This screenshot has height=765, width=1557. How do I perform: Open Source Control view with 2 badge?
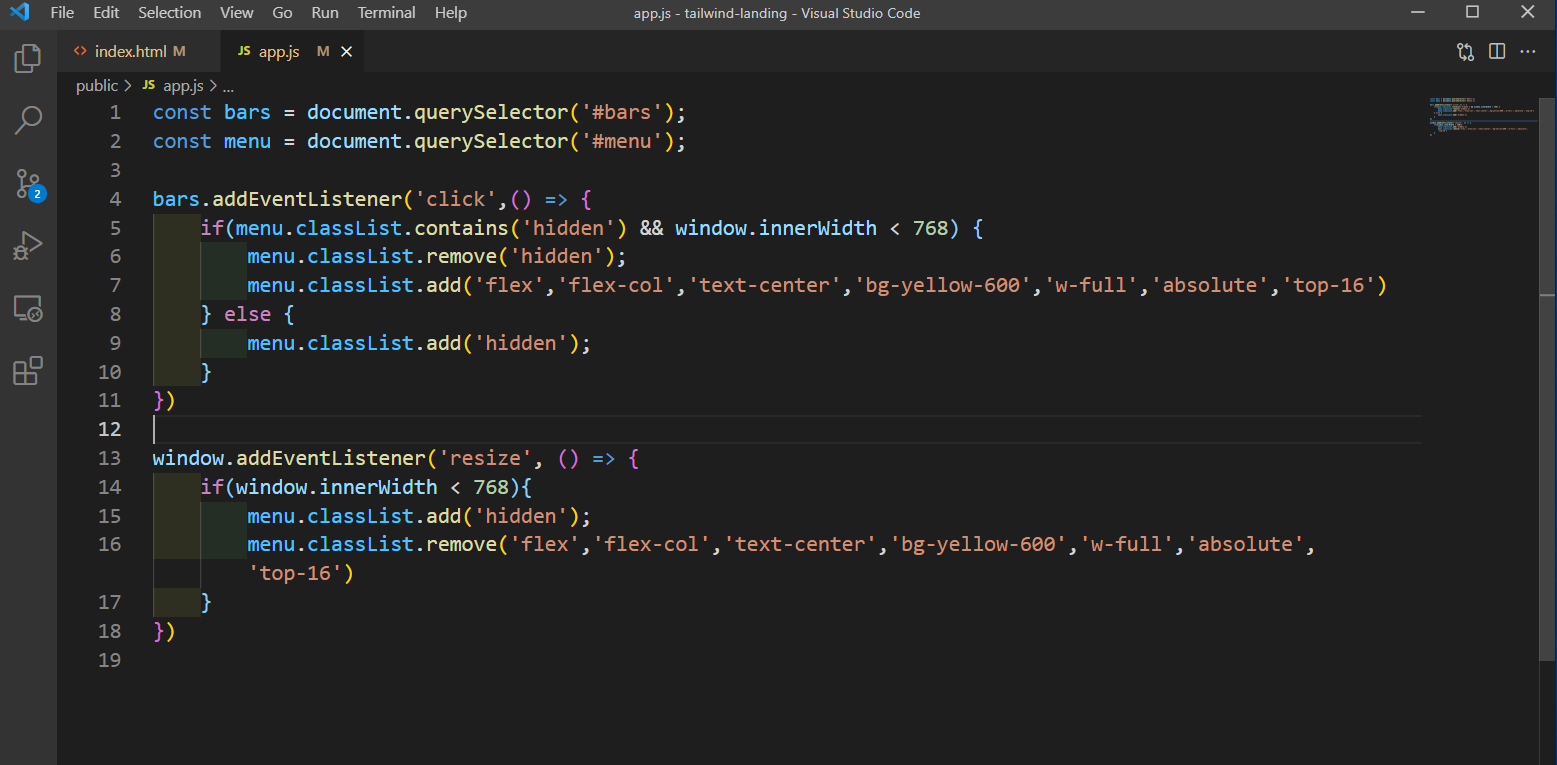28,184
